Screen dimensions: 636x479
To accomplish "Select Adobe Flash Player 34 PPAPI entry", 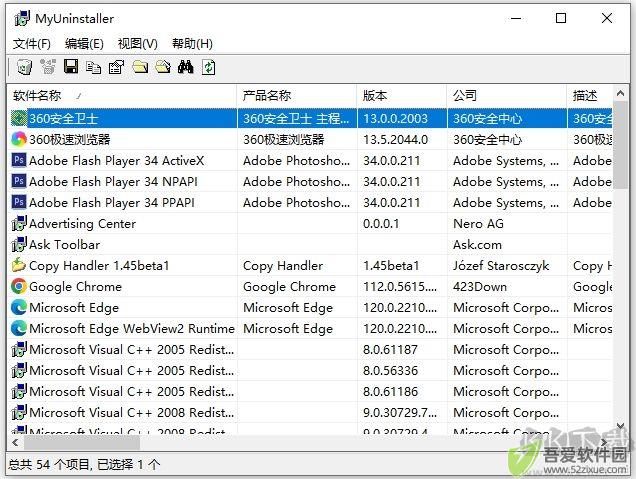I will (x=112, y=203).
